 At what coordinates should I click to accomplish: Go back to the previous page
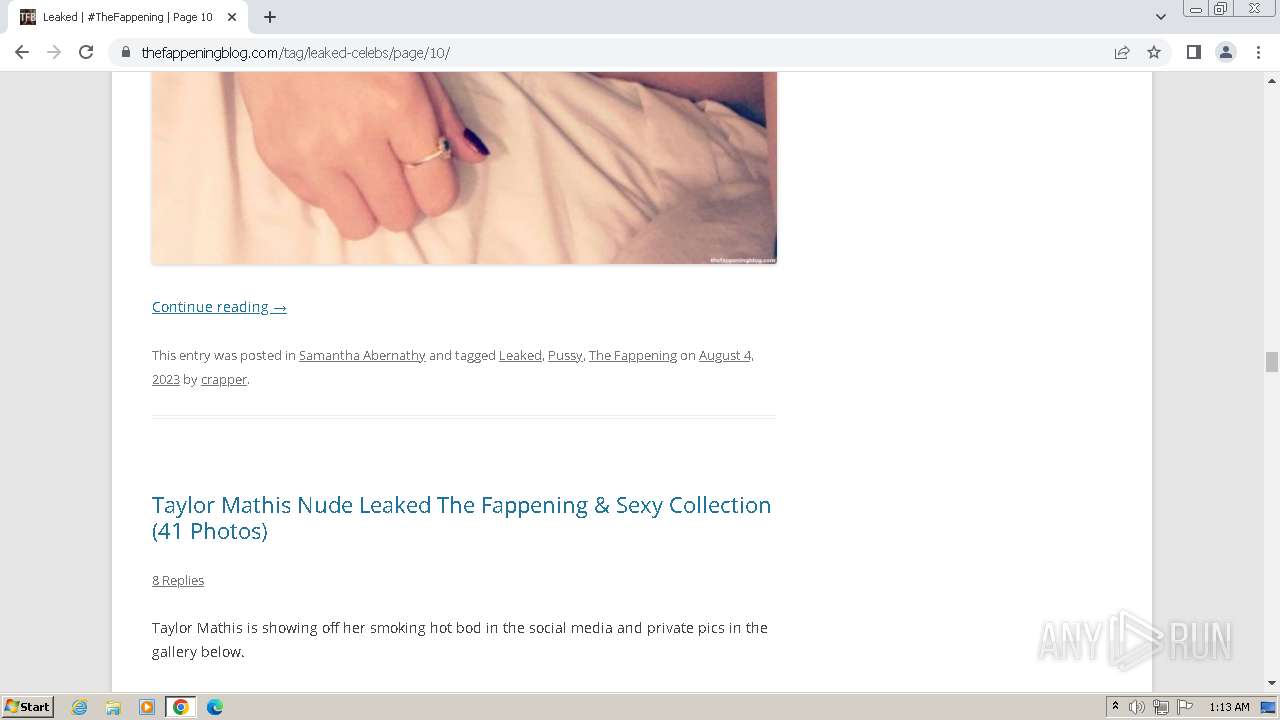pos(22,52)
